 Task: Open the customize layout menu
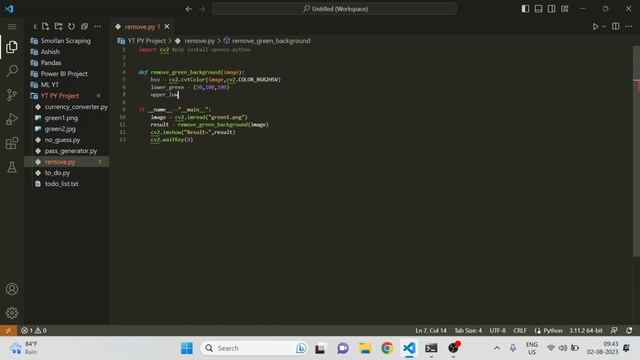[564, 9]
